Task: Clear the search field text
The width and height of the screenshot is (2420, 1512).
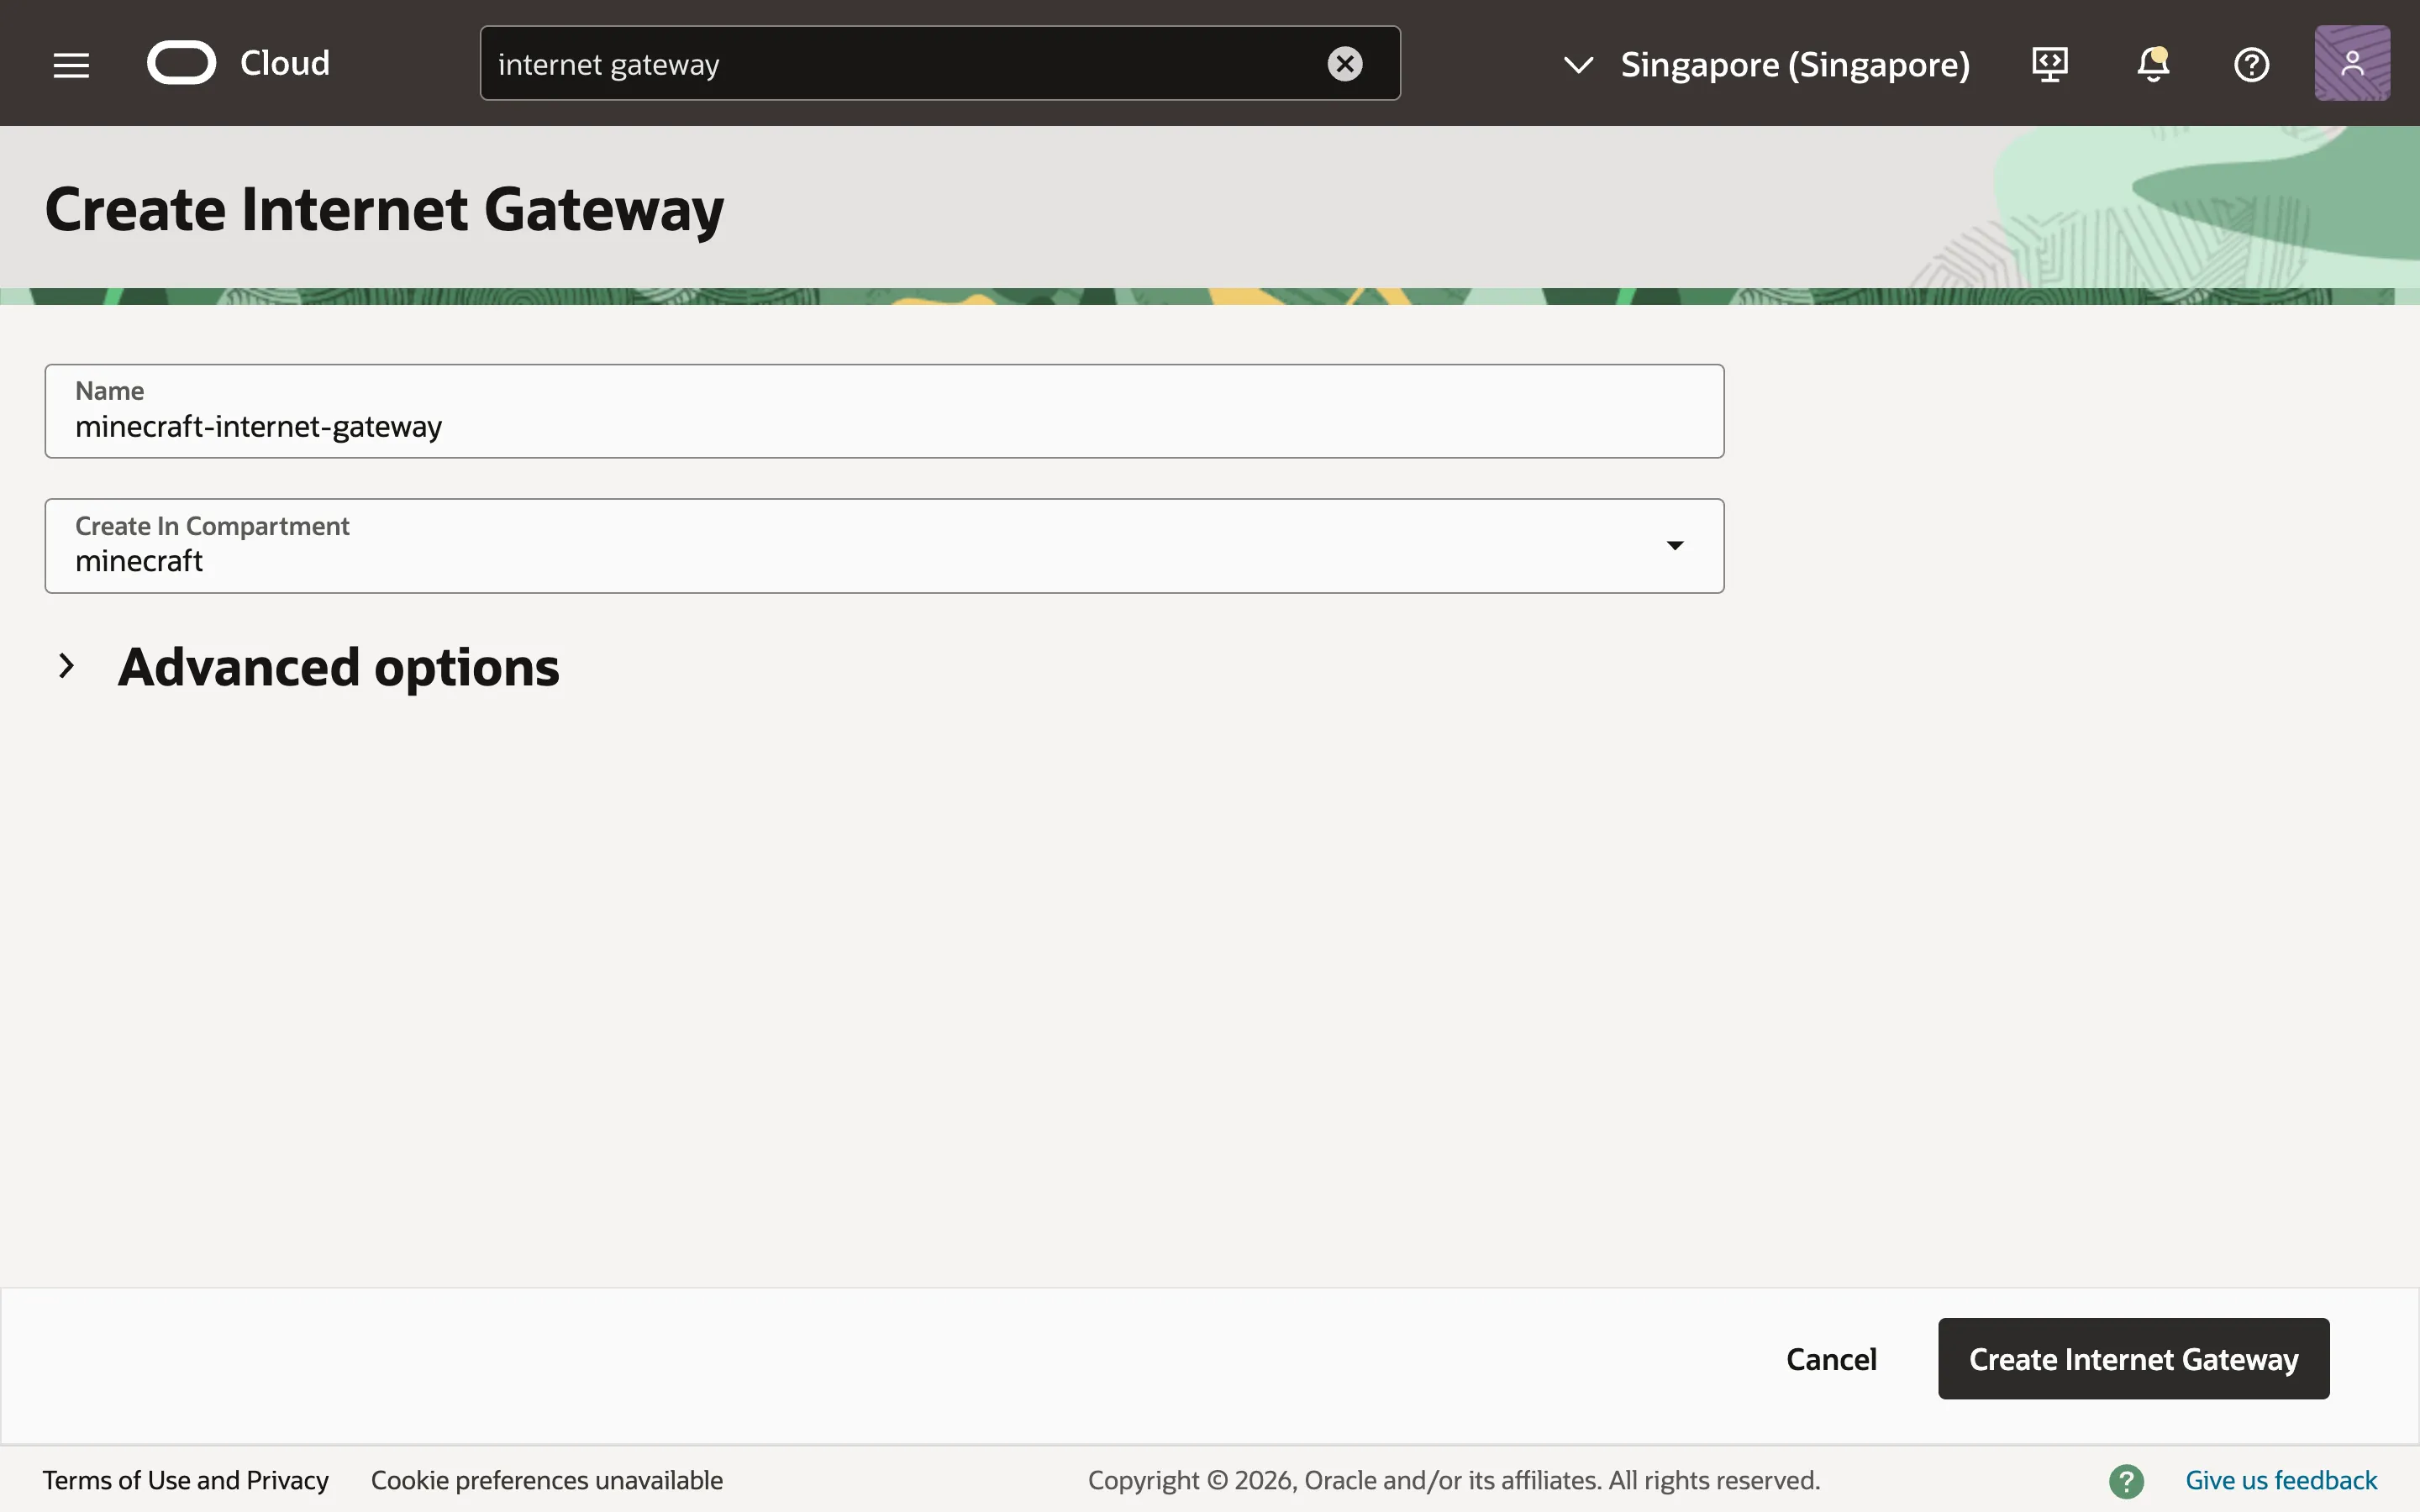Action: click(1345, 63)
